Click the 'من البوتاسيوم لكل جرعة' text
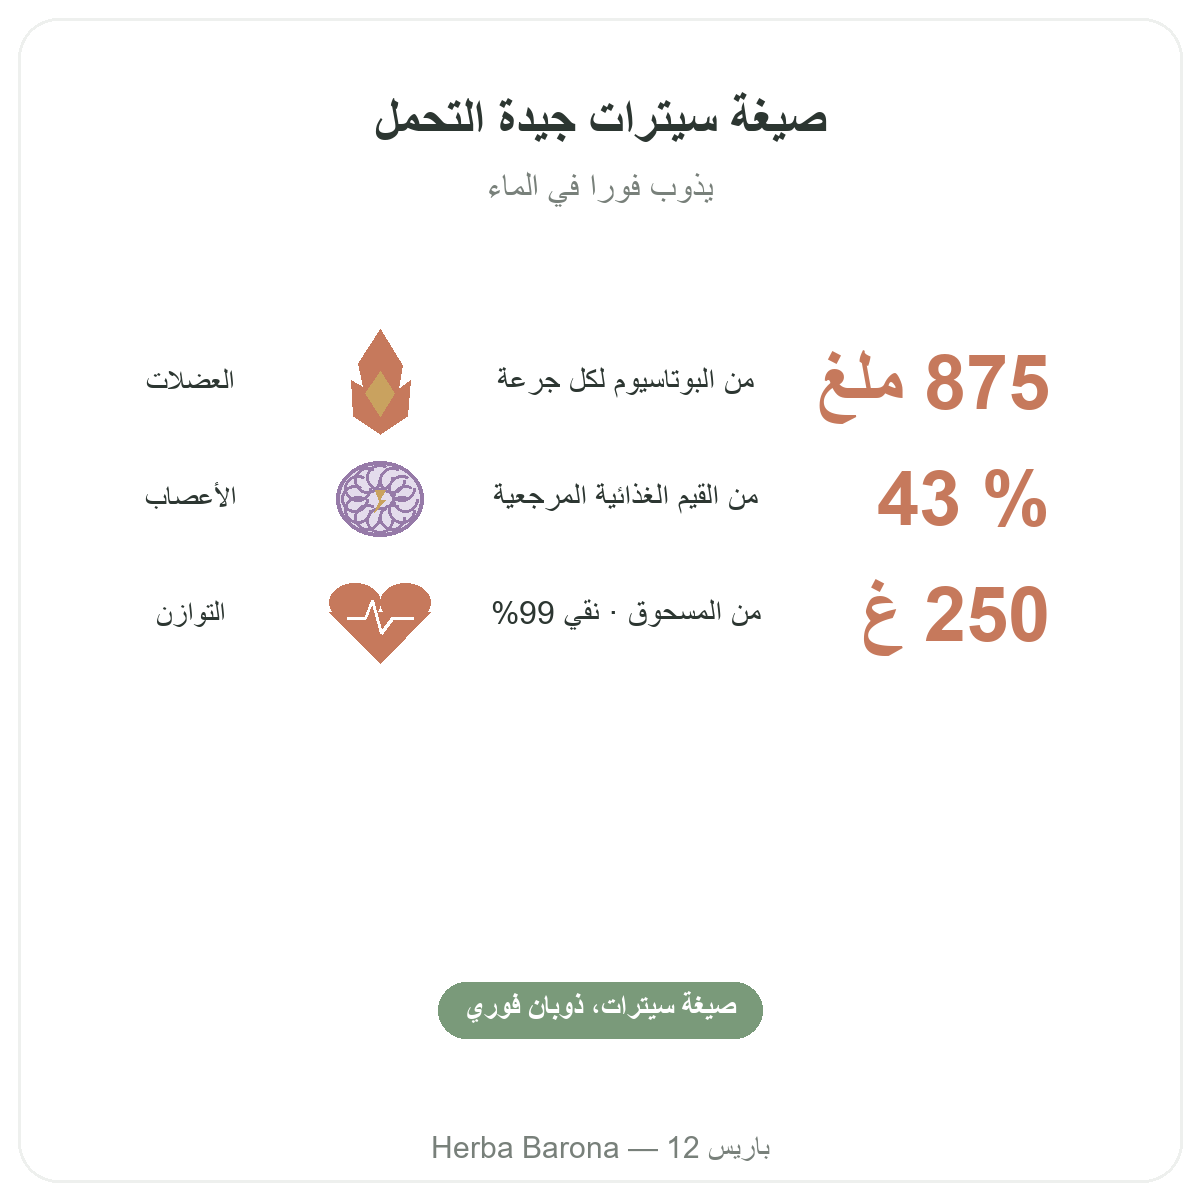Image resolution: width=1200 pixels, height=1200 pixels. pos(626,381)
